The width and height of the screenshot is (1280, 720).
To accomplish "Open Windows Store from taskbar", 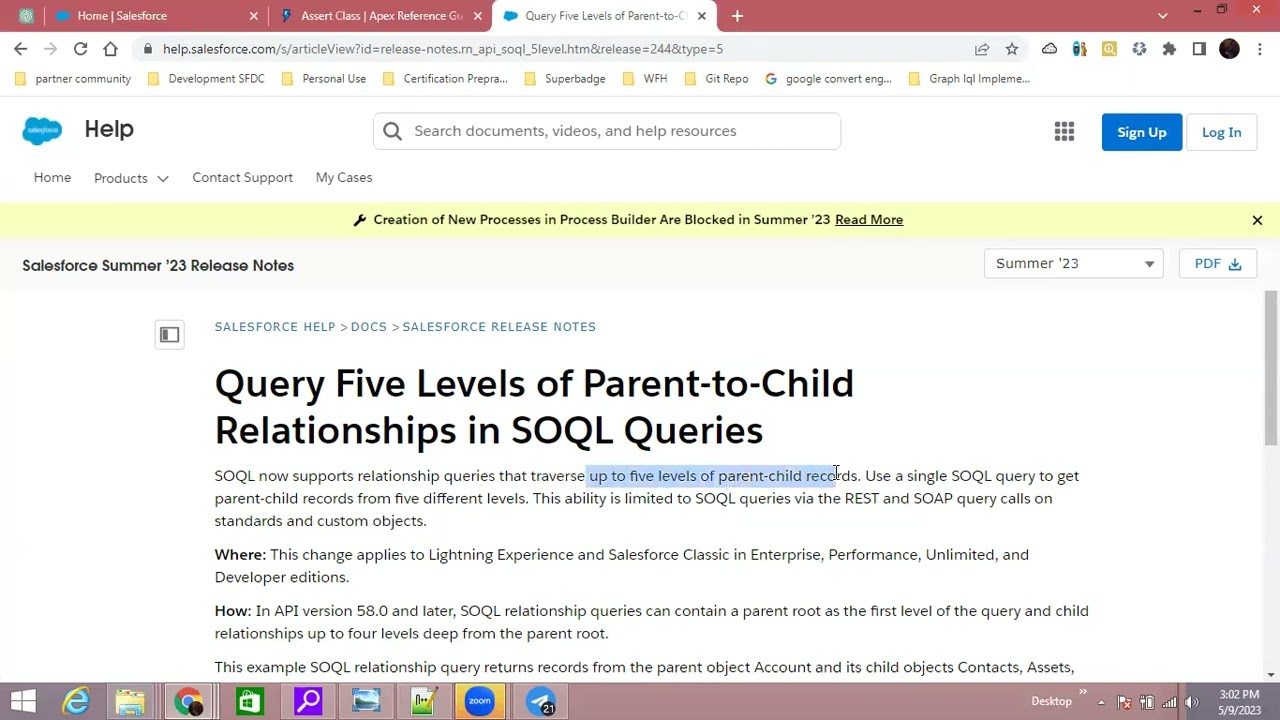I will [249, 701].
